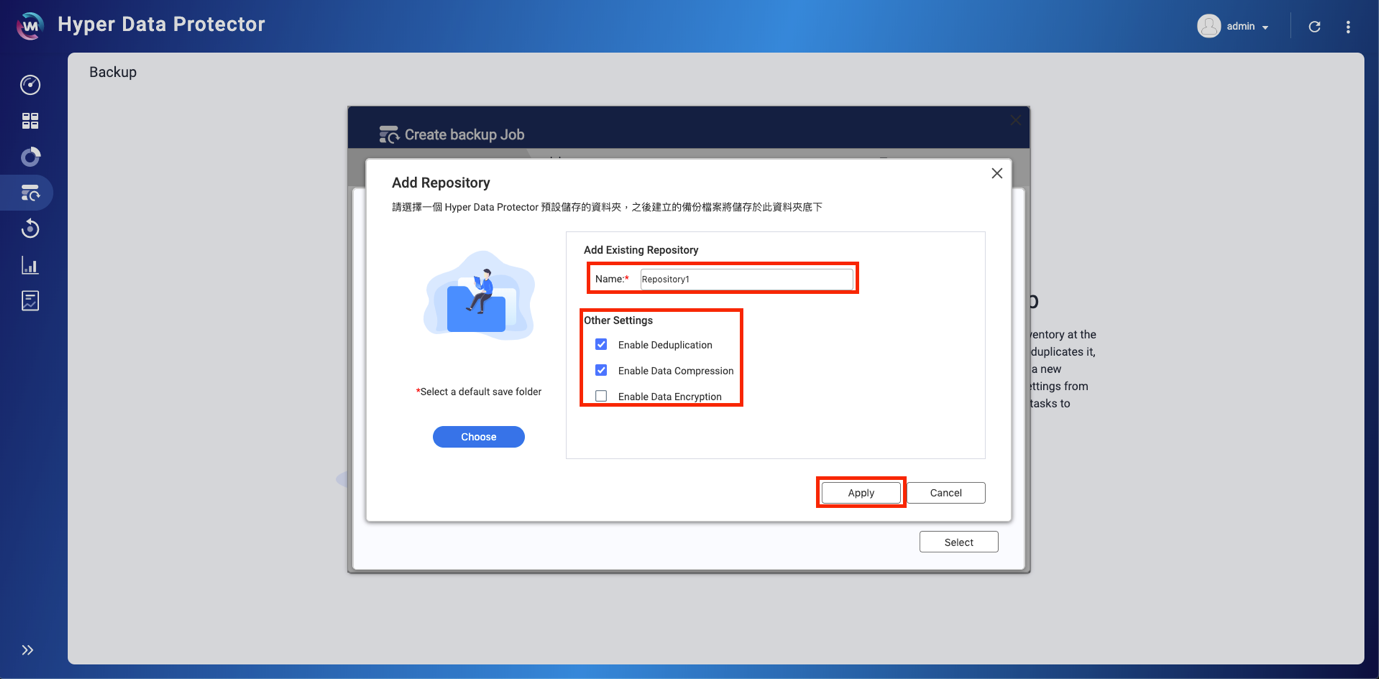Click the Select button in Create backup Job

[959, 542]
